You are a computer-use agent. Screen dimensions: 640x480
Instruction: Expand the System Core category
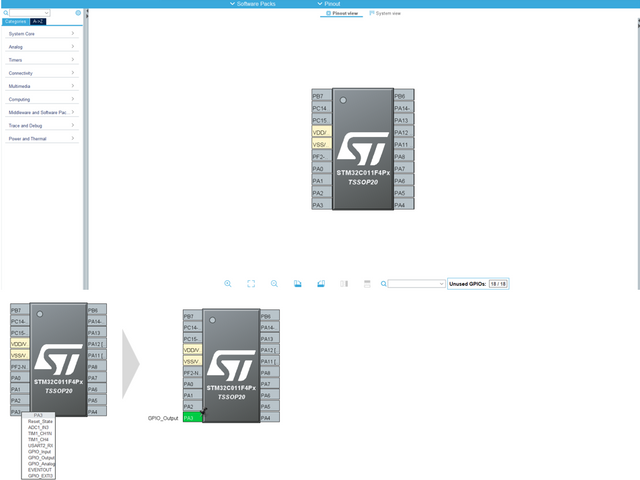coord(40,34)
